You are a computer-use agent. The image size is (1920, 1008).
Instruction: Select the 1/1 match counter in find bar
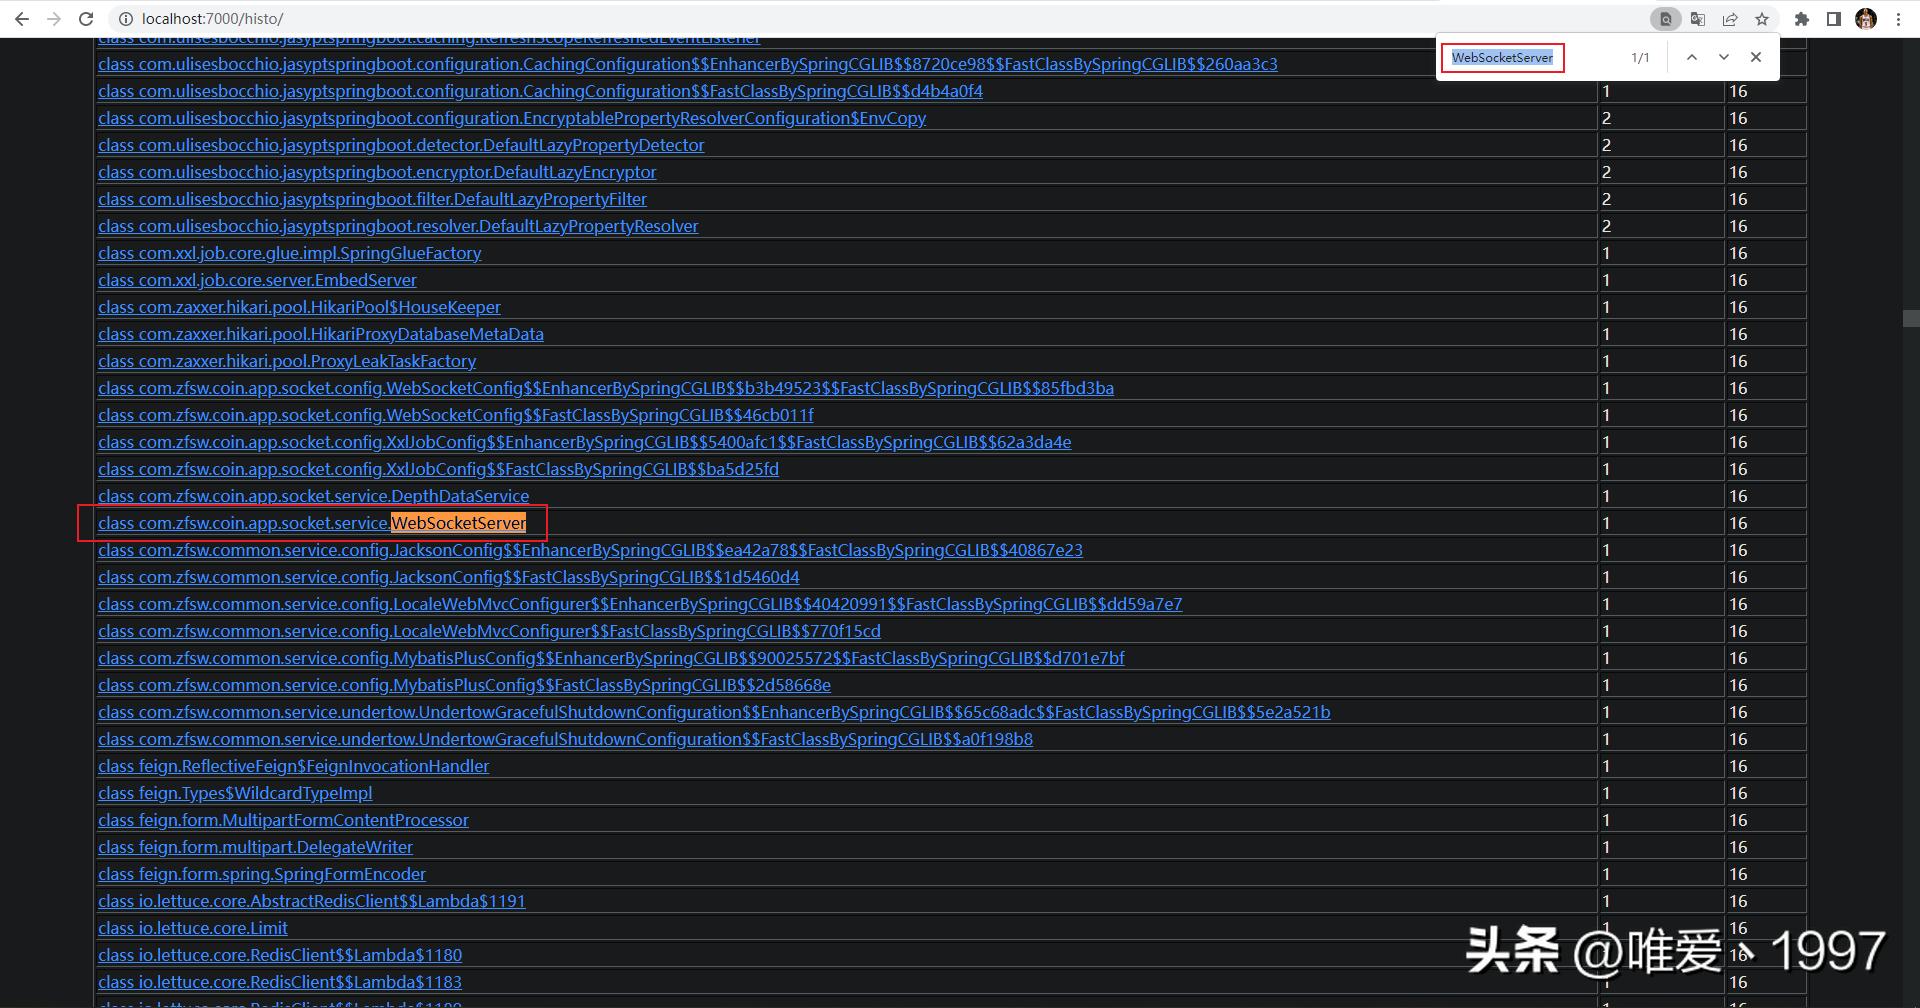click(1640, 58)
